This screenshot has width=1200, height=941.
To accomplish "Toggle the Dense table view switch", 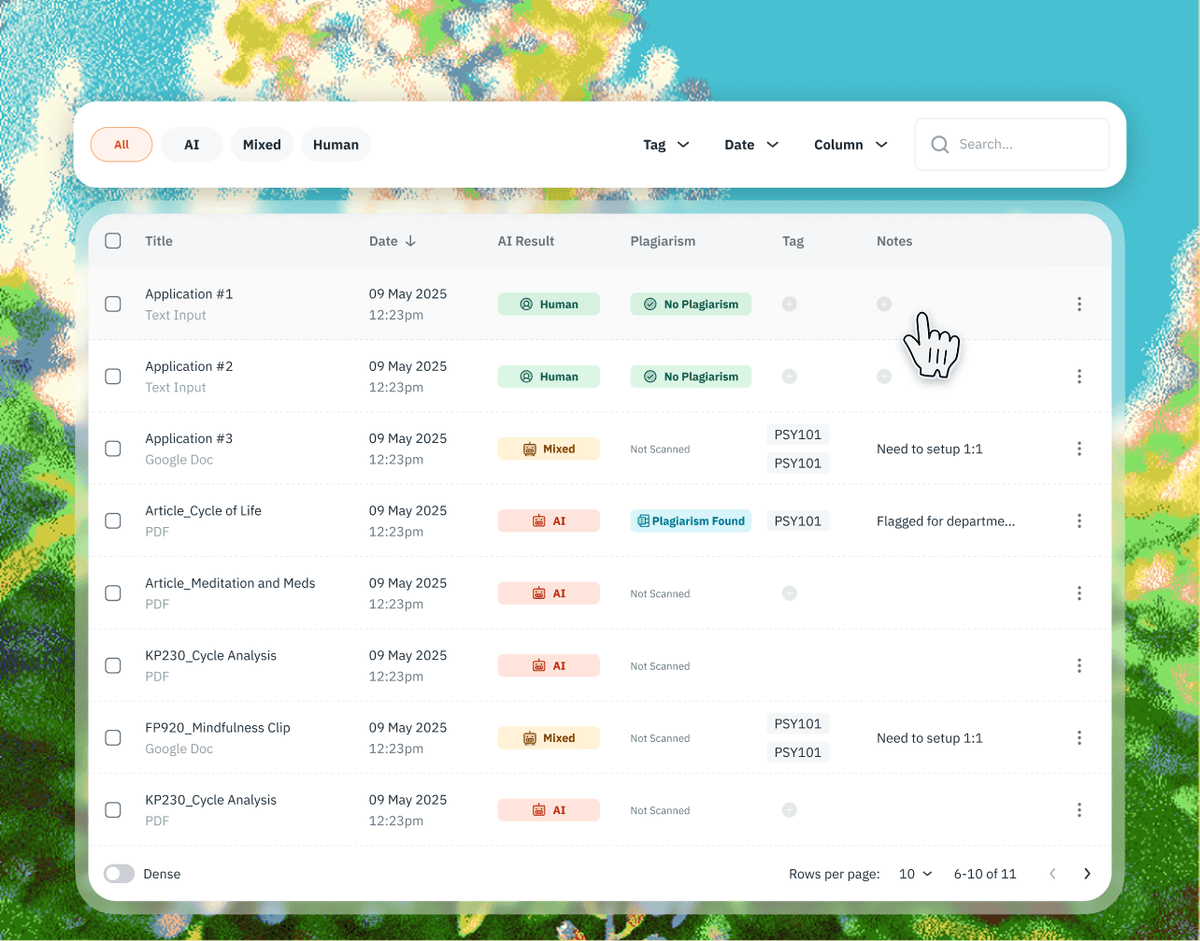I will 119,874.
